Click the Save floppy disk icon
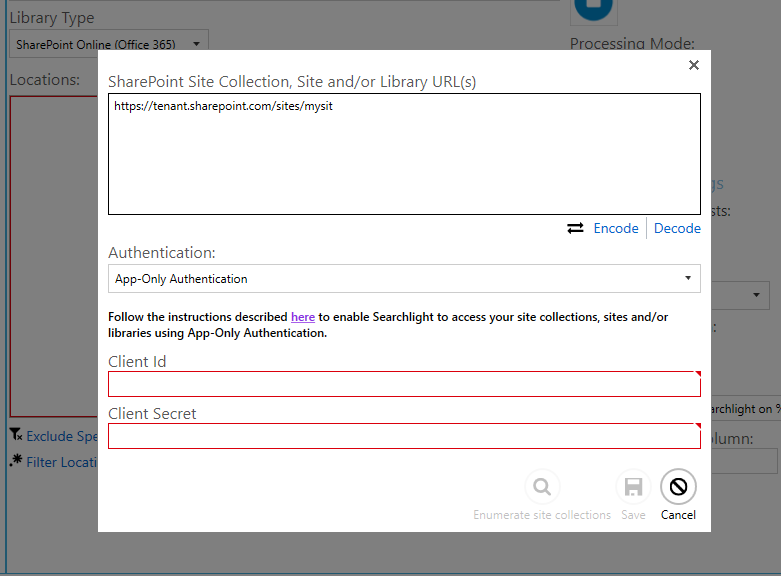Viewport: 781px width, 576px height. pos(633,487)
